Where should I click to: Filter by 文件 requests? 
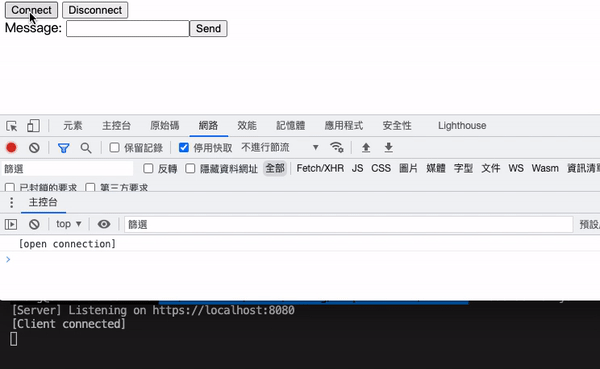click(491, 168)
